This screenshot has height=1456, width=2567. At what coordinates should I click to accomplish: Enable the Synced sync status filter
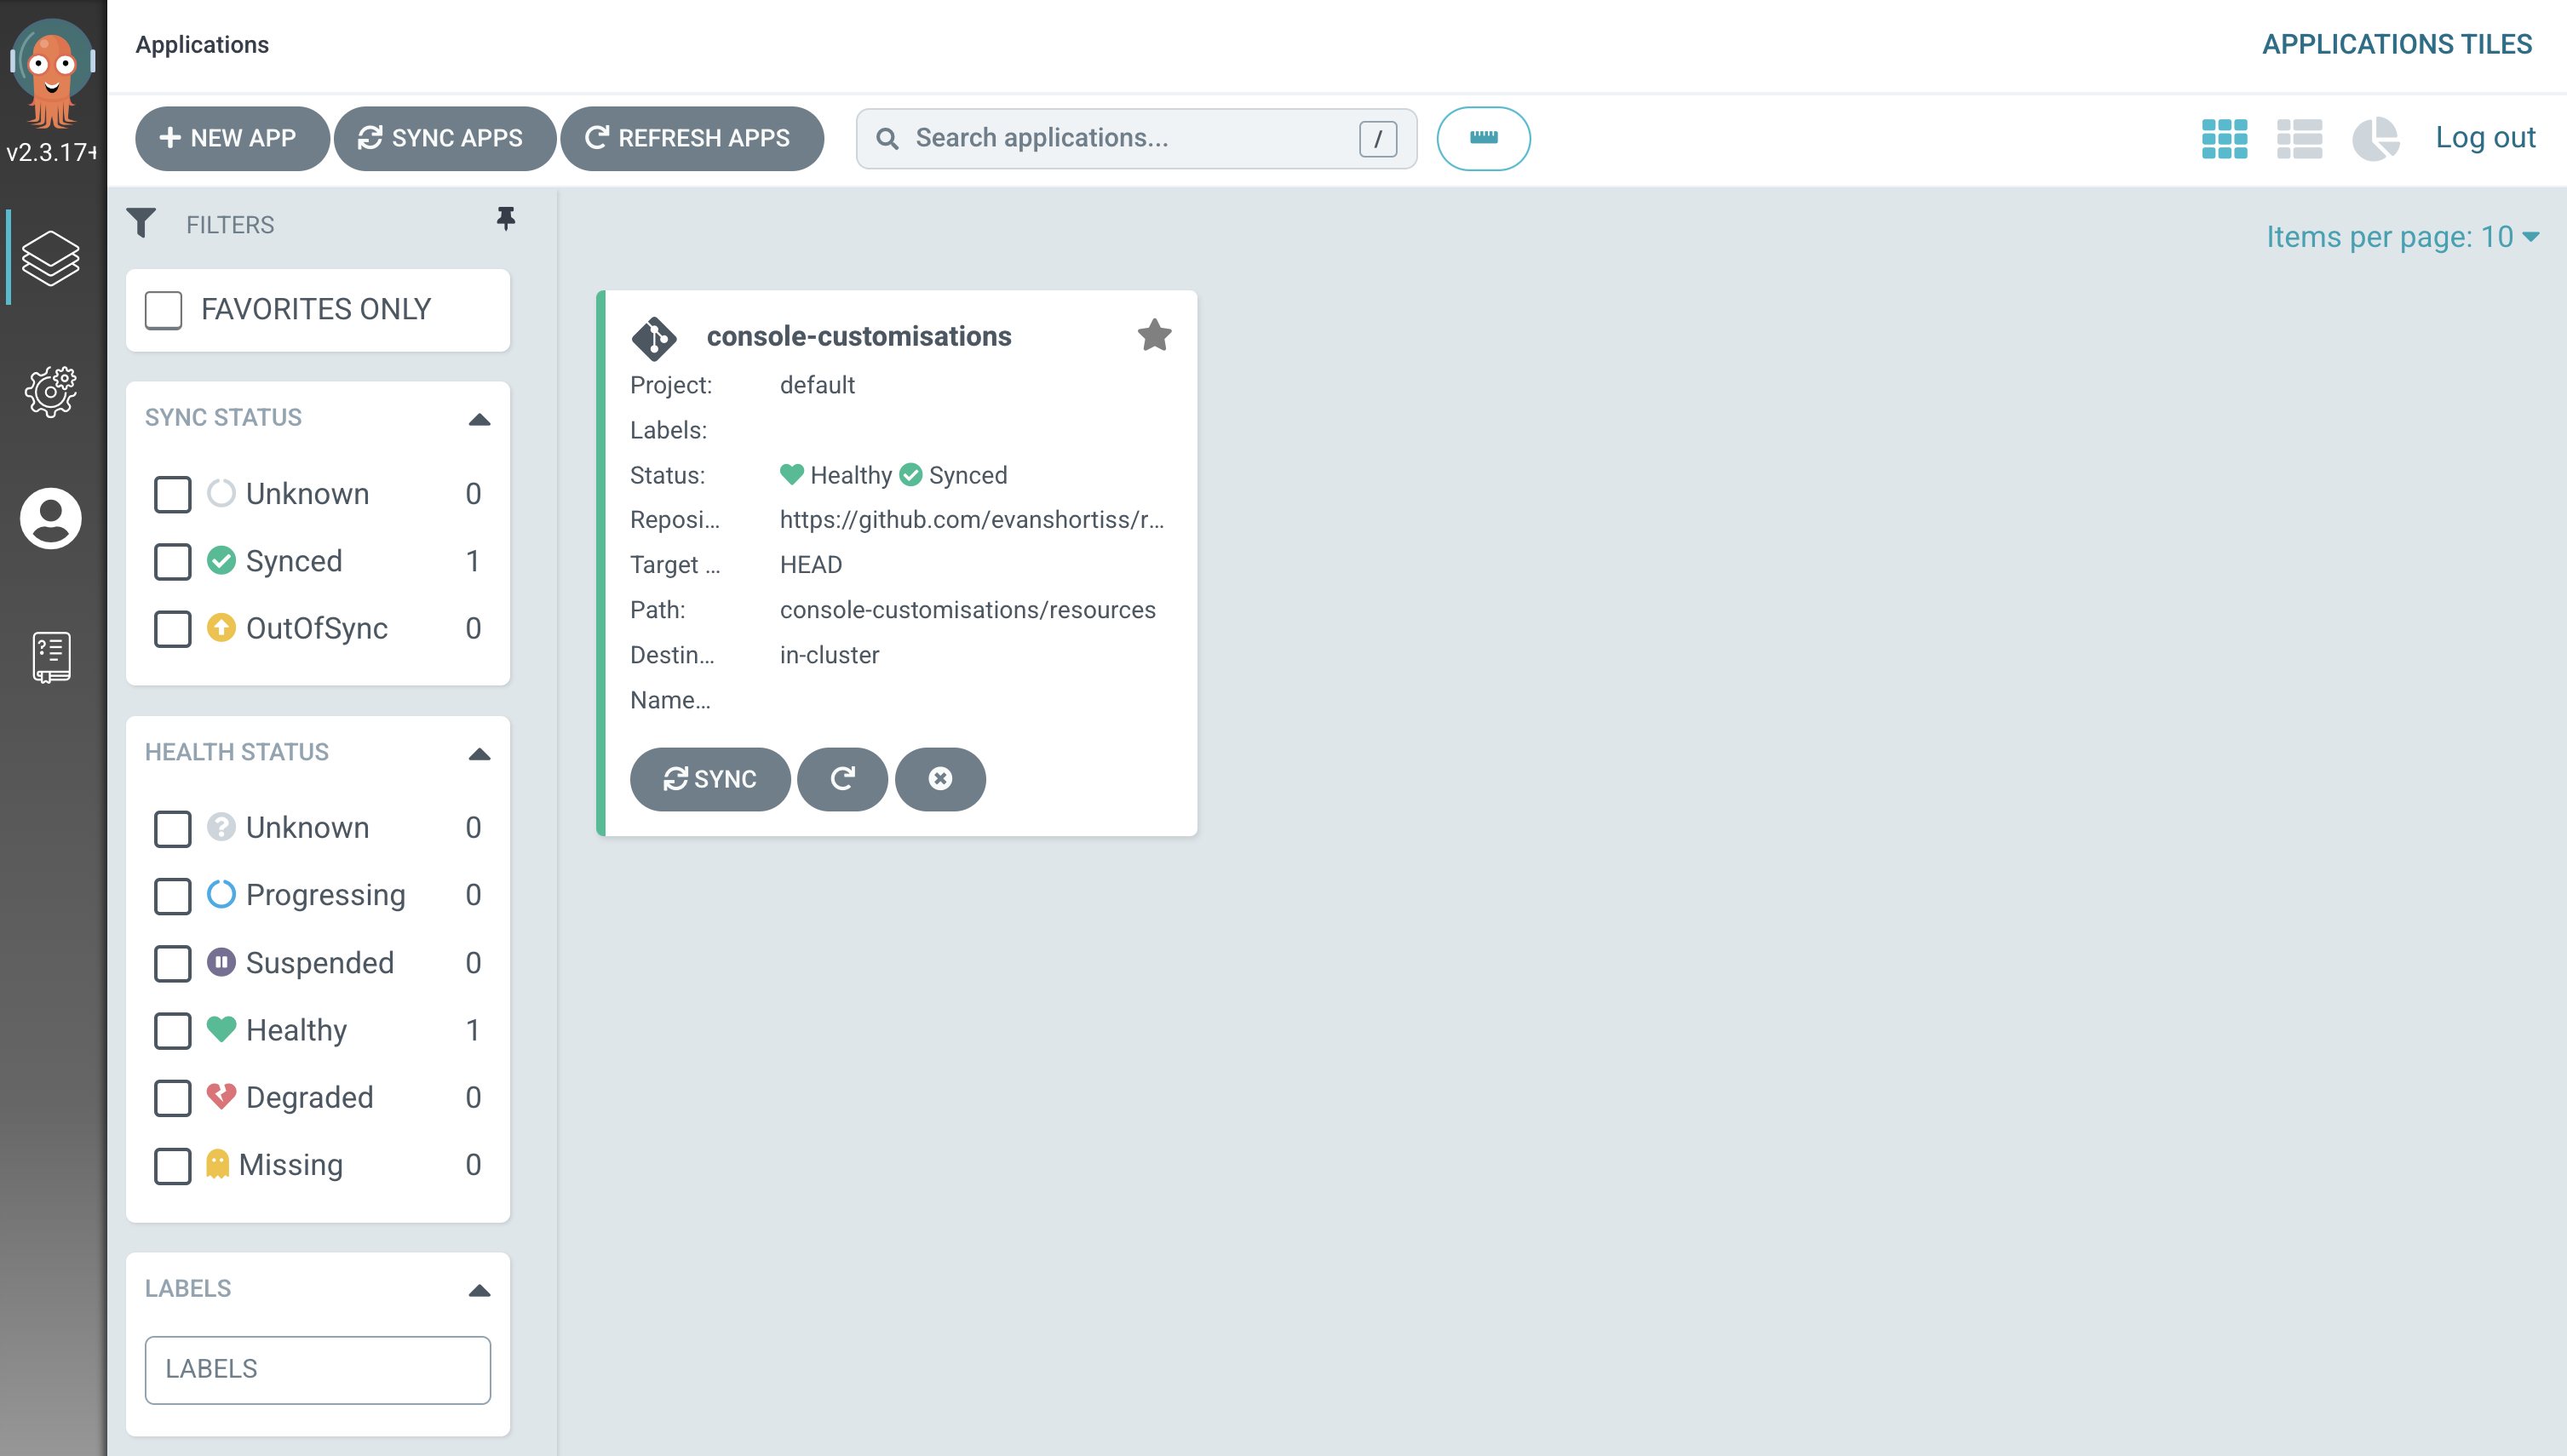(x=171, y=560)
